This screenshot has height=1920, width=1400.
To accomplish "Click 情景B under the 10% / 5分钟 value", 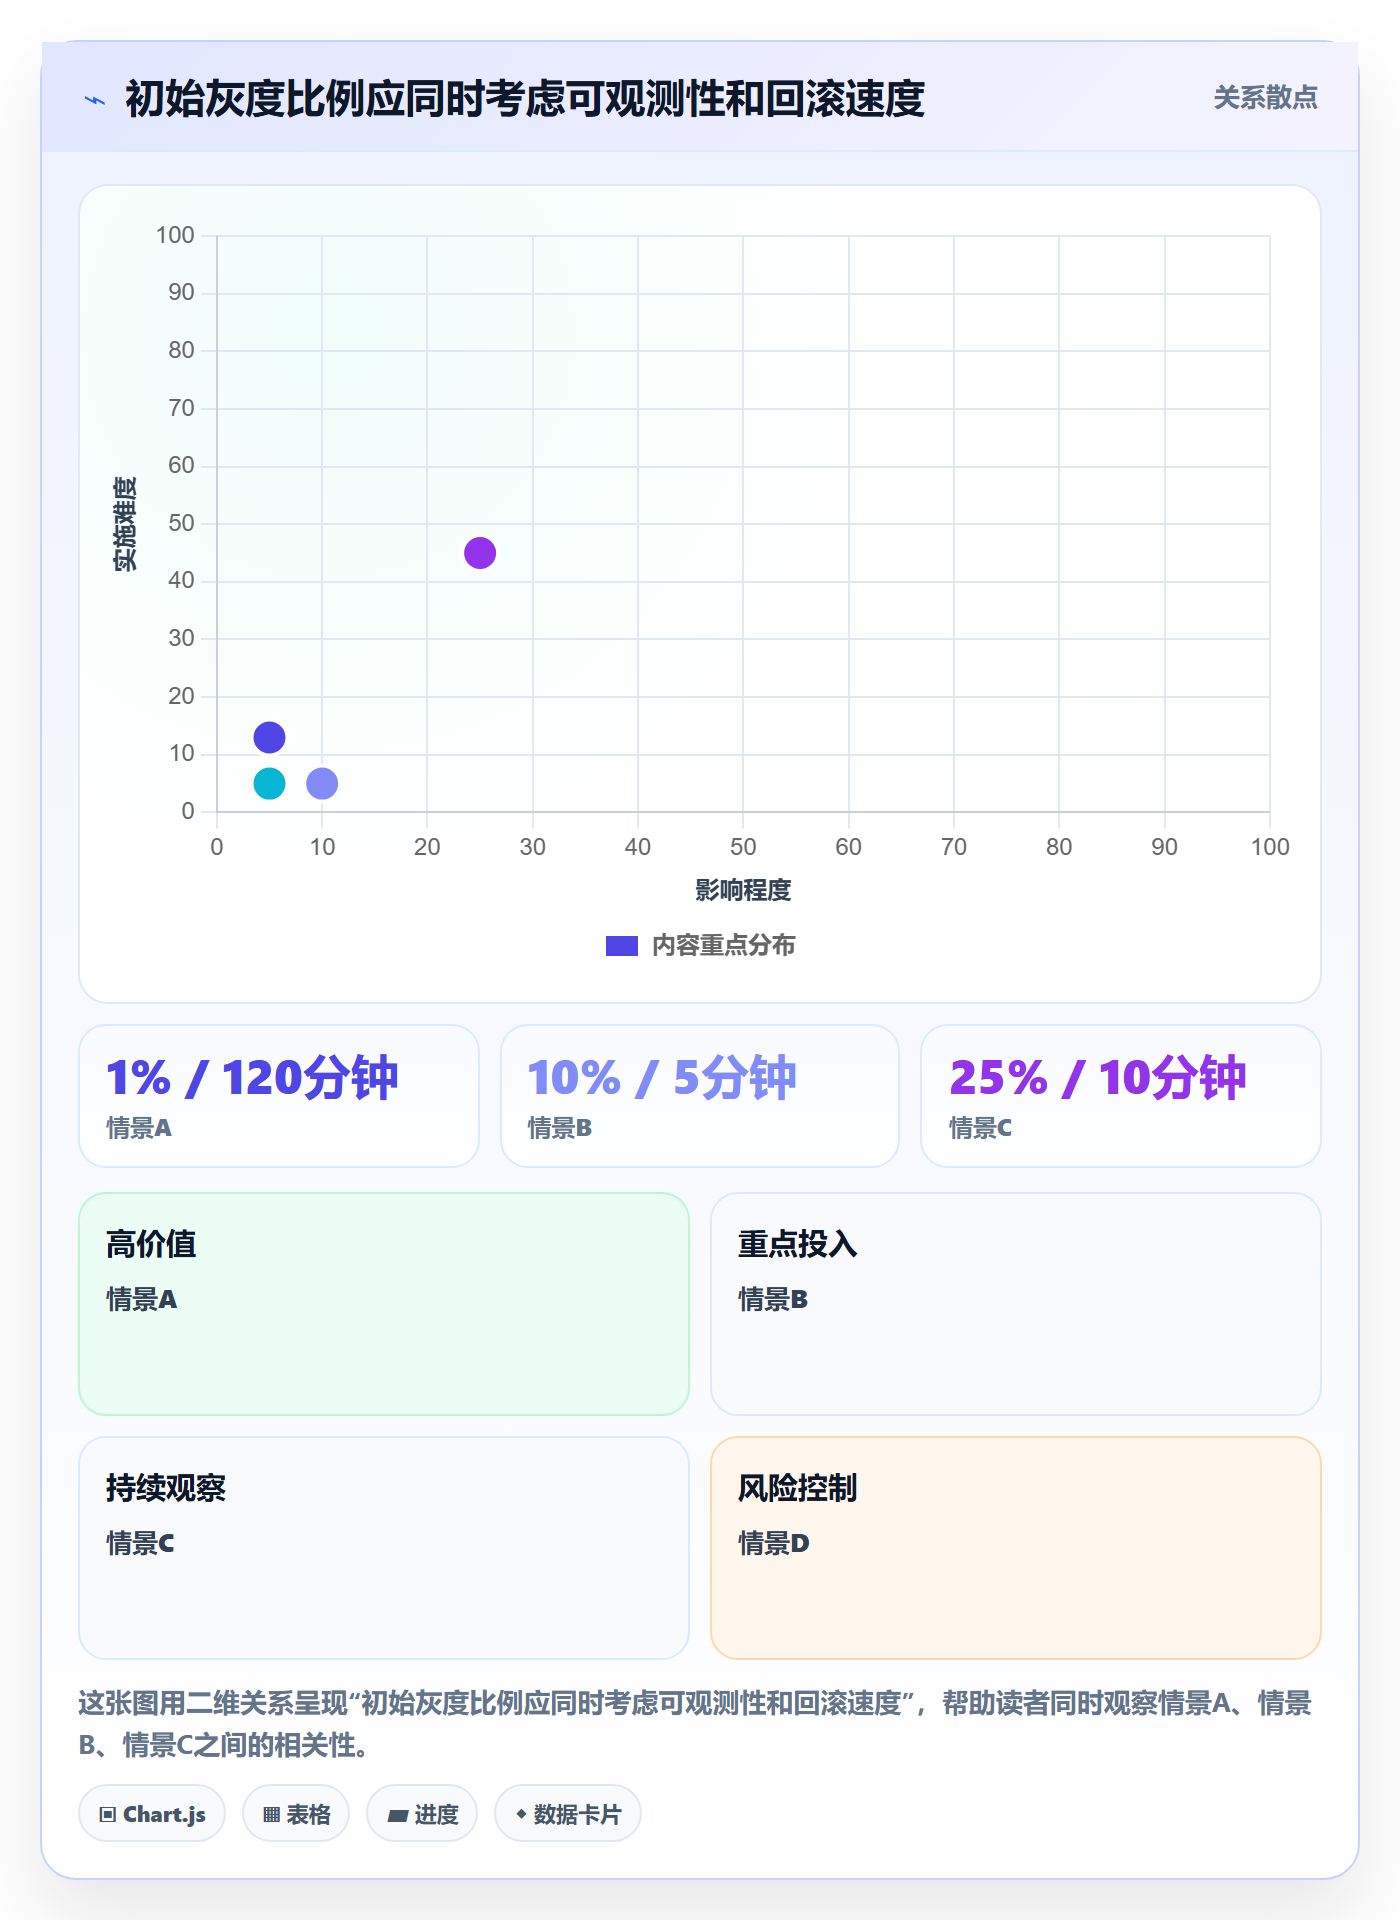I will point(560,1128).
